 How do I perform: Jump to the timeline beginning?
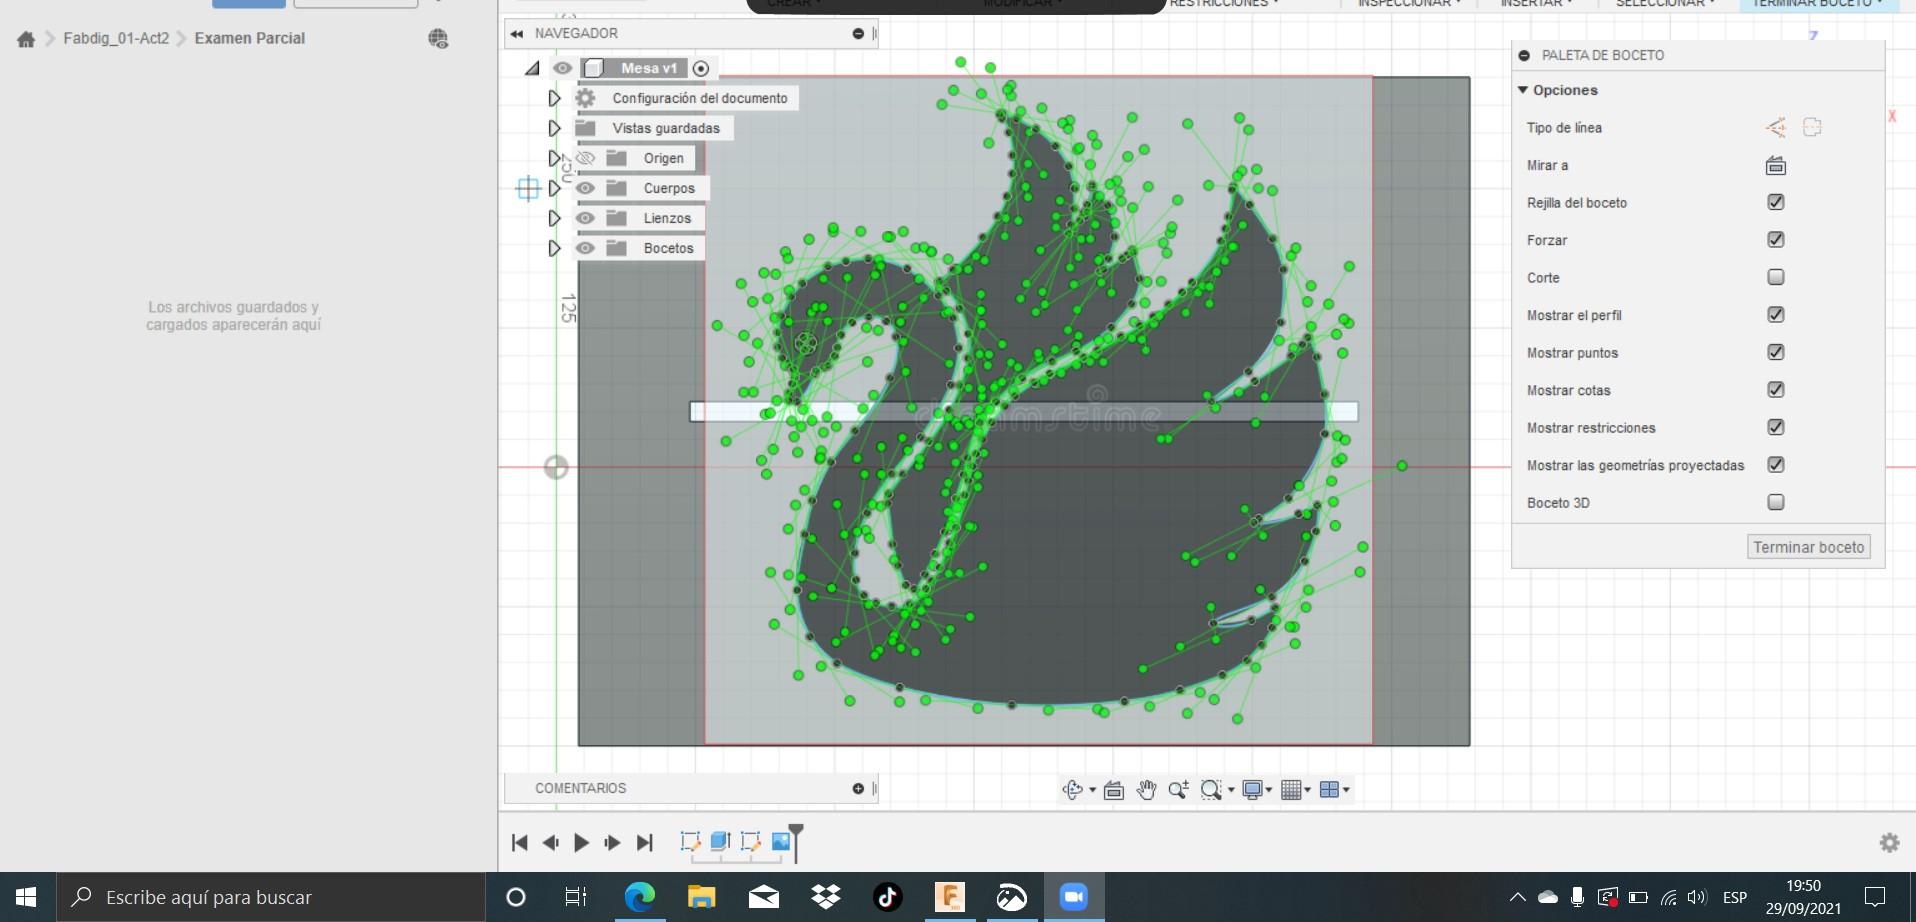click(519, 843)
